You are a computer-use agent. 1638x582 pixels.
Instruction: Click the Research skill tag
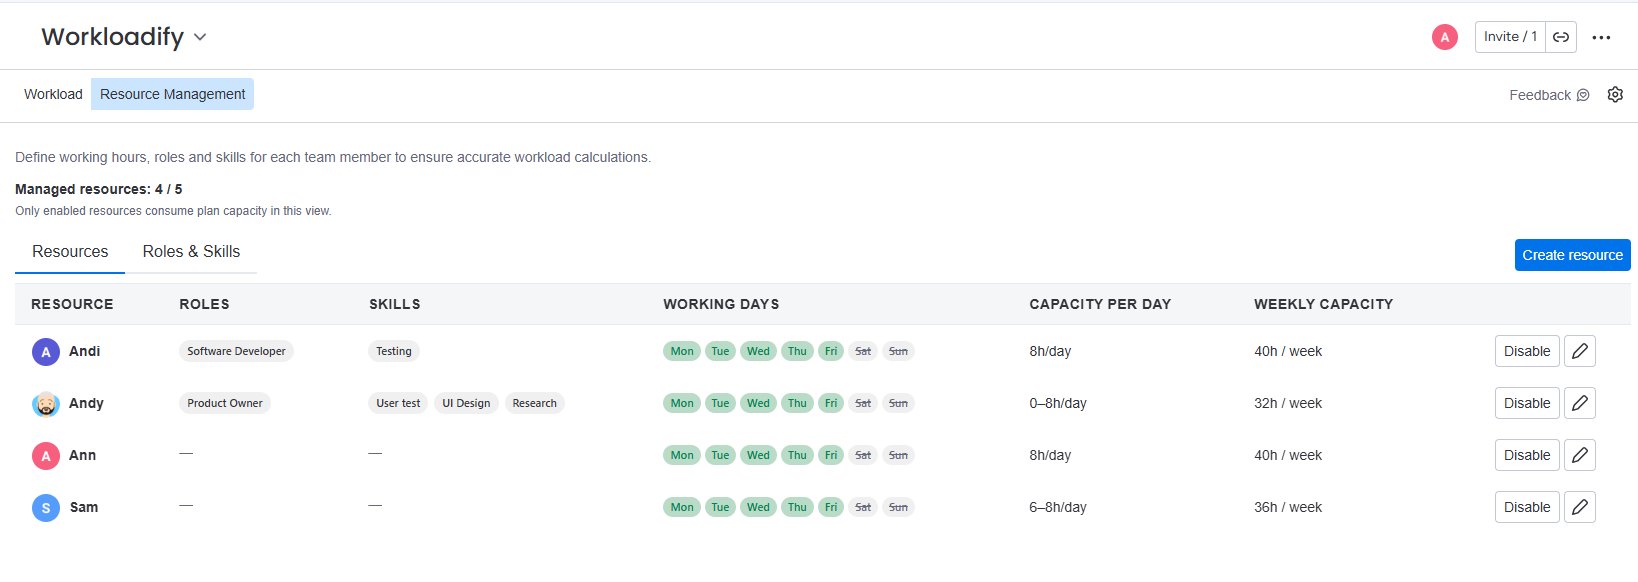coord(534,403)
